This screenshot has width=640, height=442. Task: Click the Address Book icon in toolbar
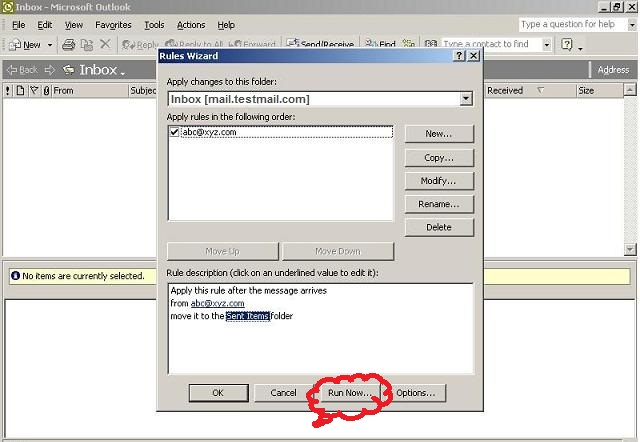coord(431,44)
